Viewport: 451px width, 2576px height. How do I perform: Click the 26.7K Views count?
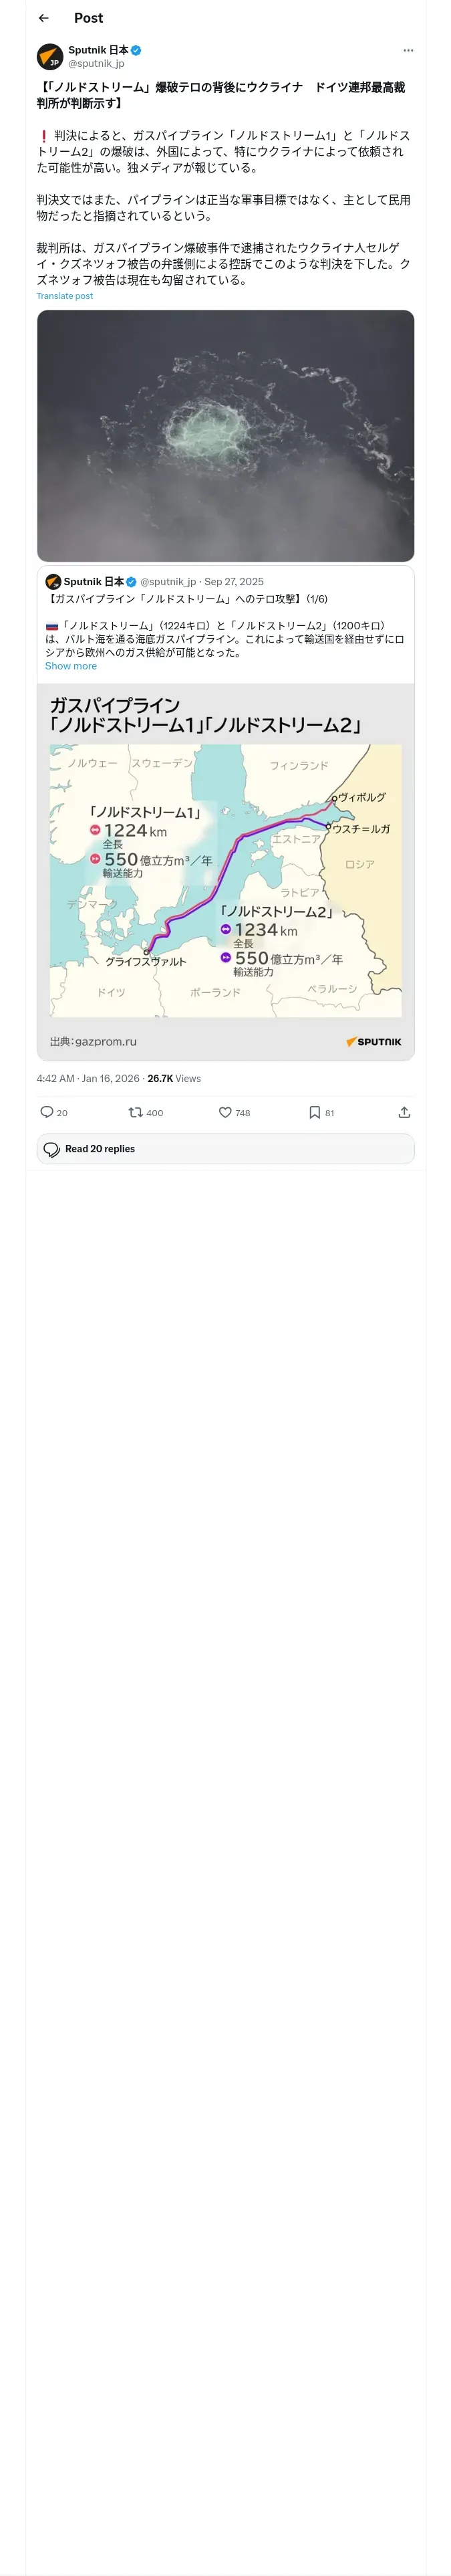pos(174,1078)
